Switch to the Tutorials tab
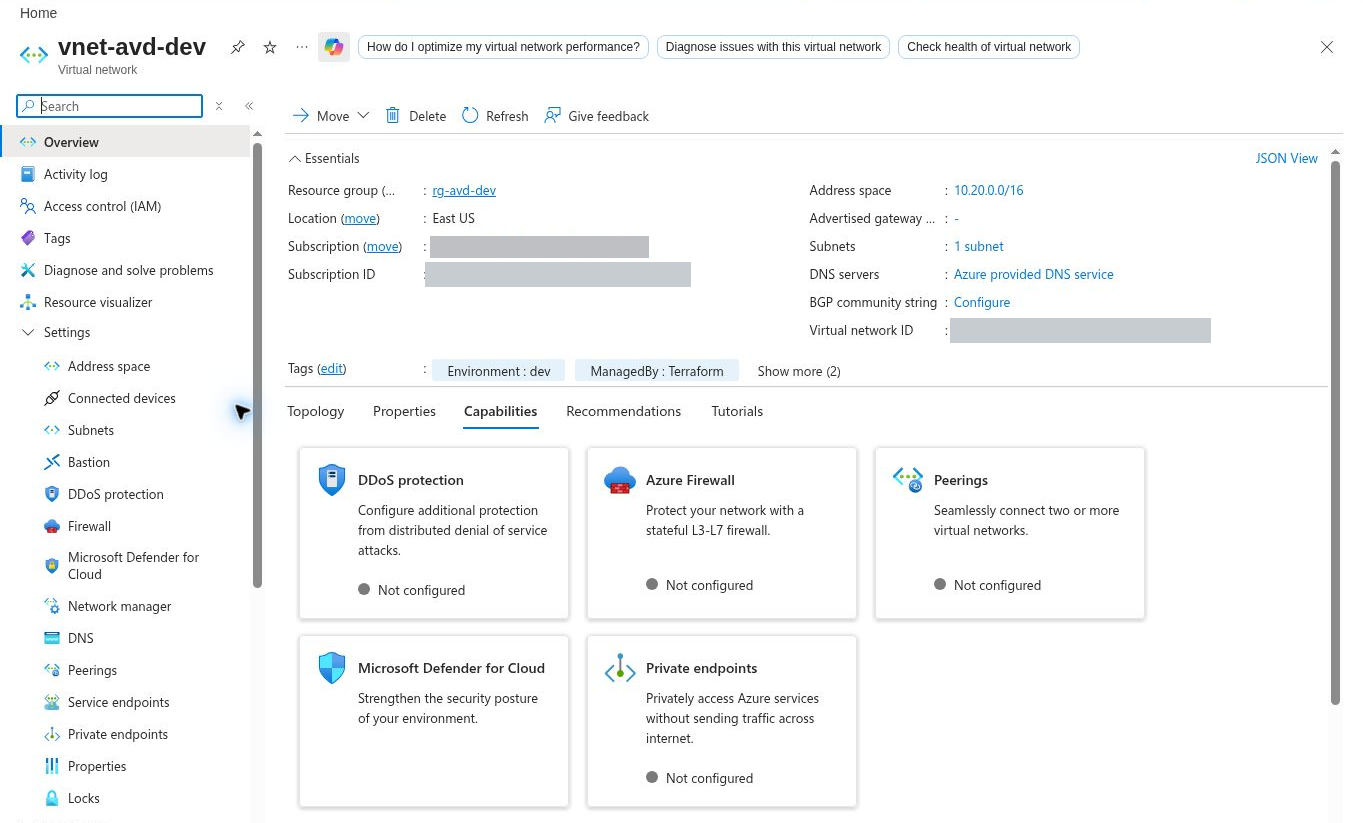1363x823 pixels. tap(737, 411)
